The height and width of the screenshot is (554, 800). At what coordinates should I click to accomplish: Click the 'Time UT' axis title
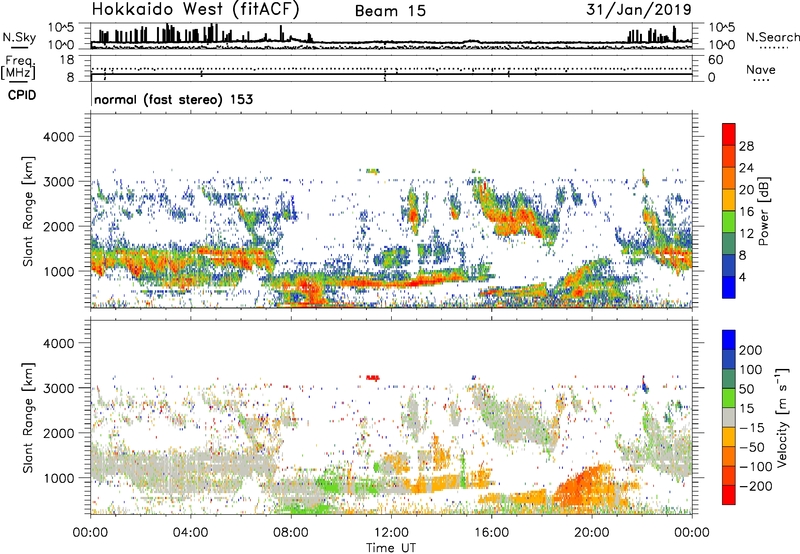[x=391, y=547]
